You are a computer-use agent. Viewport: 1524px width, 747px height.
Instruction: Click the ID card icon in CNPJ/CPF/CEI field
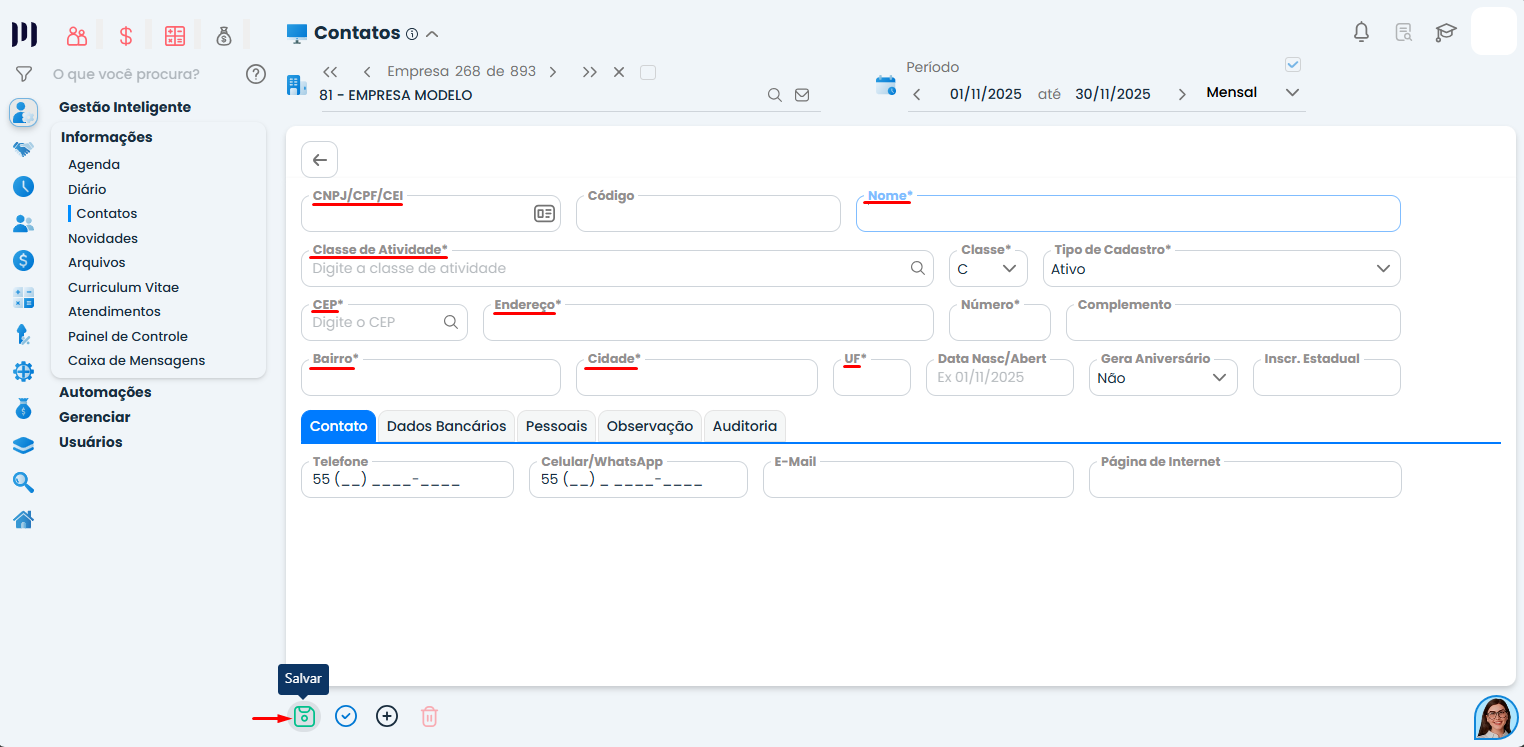[x=544, y=213]
